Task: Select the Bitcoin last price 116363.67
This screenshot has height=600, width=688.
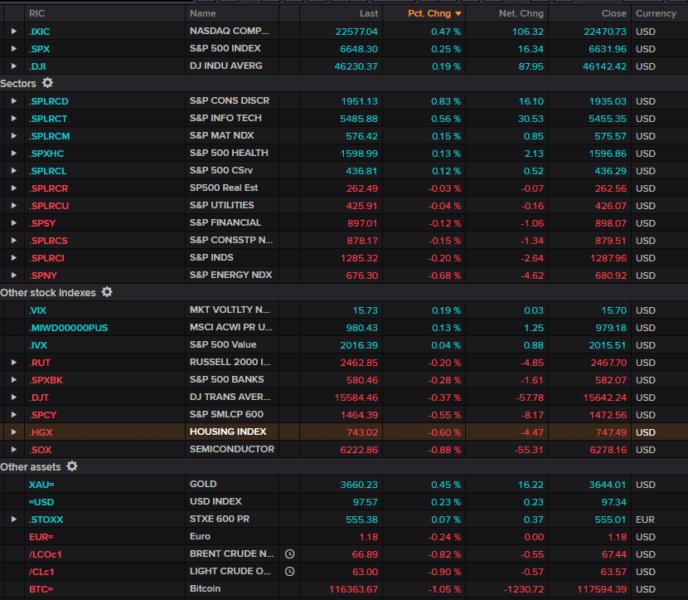Action: tap(353, 589)
